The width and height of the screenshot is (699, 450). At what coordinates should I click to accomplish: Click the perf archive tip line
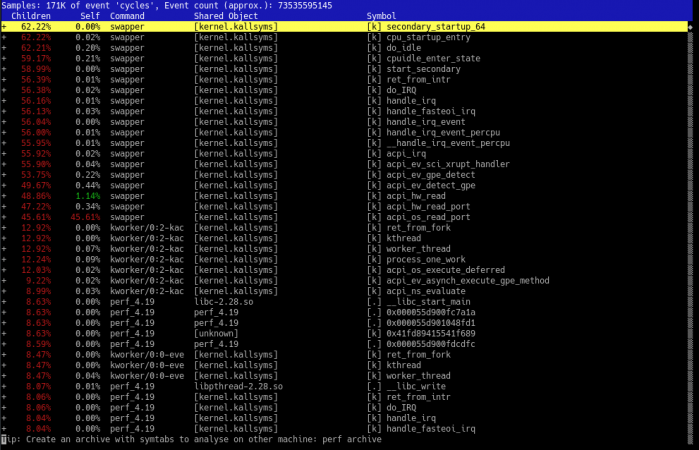point(191,439)
